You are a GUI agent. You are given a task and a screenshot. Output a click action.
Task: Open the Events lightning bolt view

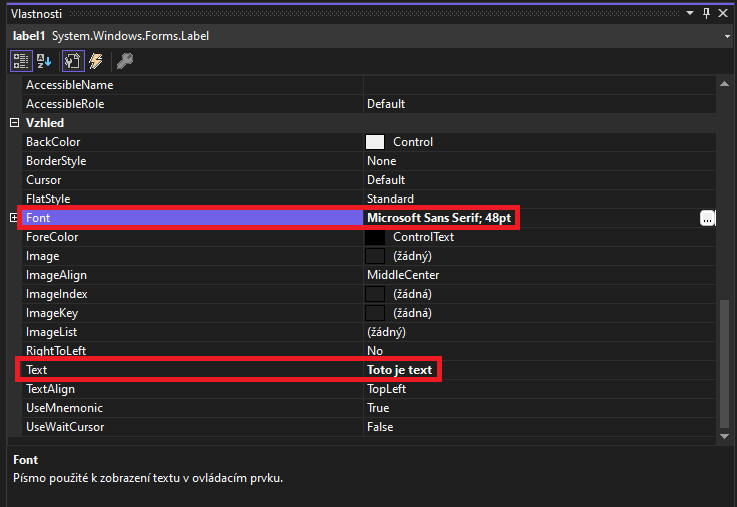pos(96,61)
